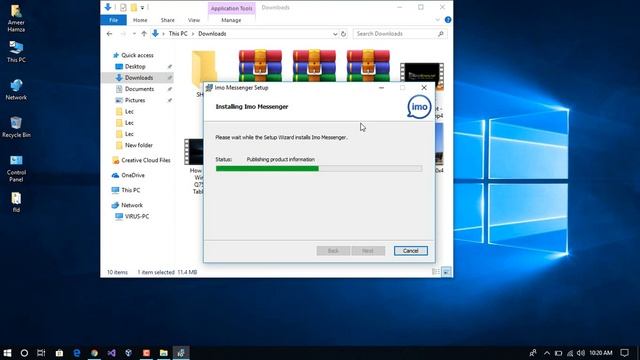The height and width of the screenshot is (360, 640).
Task: Minimize the Imo Messenger Setup window
Action: (381, 88)
